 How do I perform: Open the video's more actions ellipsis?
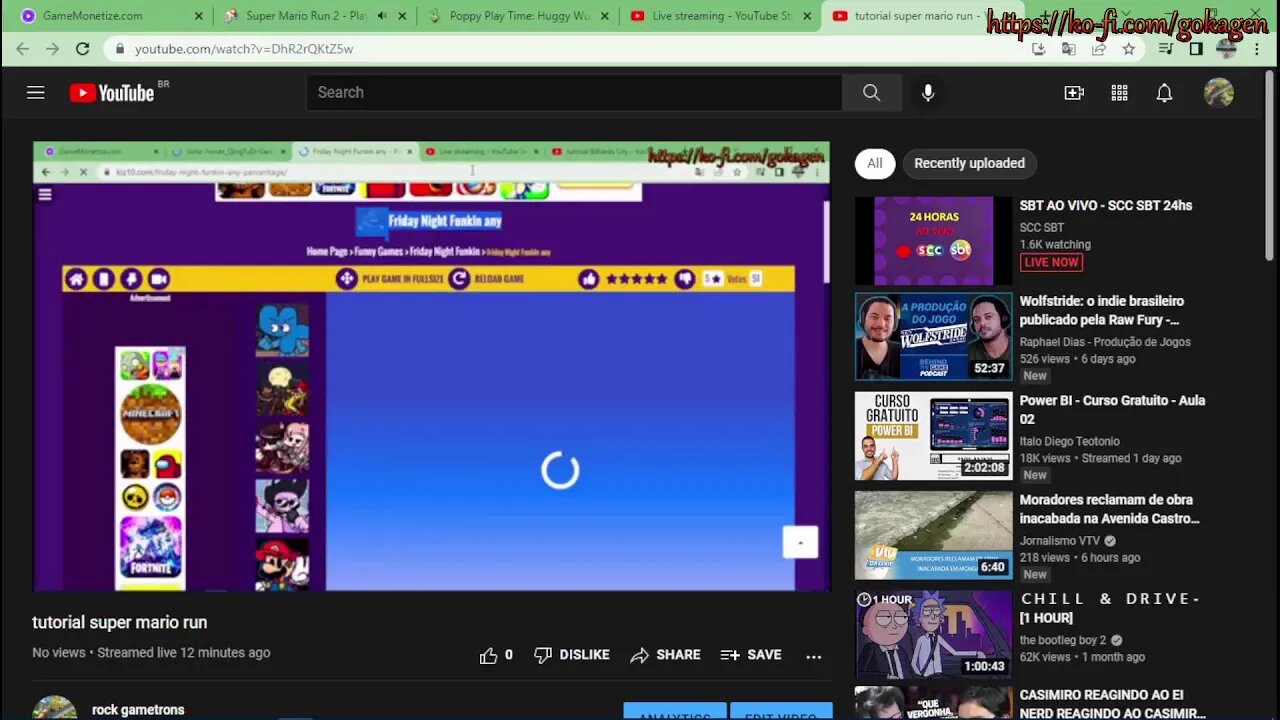(x=814, y=656)
